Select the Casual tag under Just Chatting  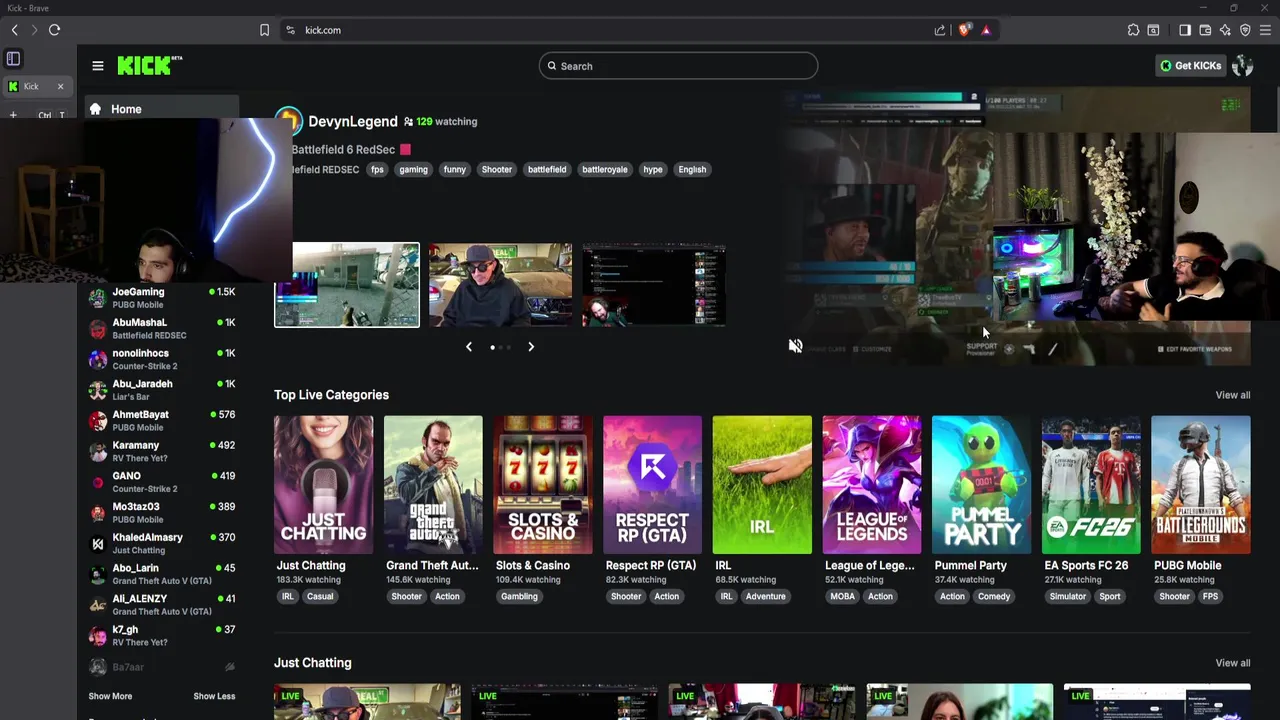[x=320, y=597]
